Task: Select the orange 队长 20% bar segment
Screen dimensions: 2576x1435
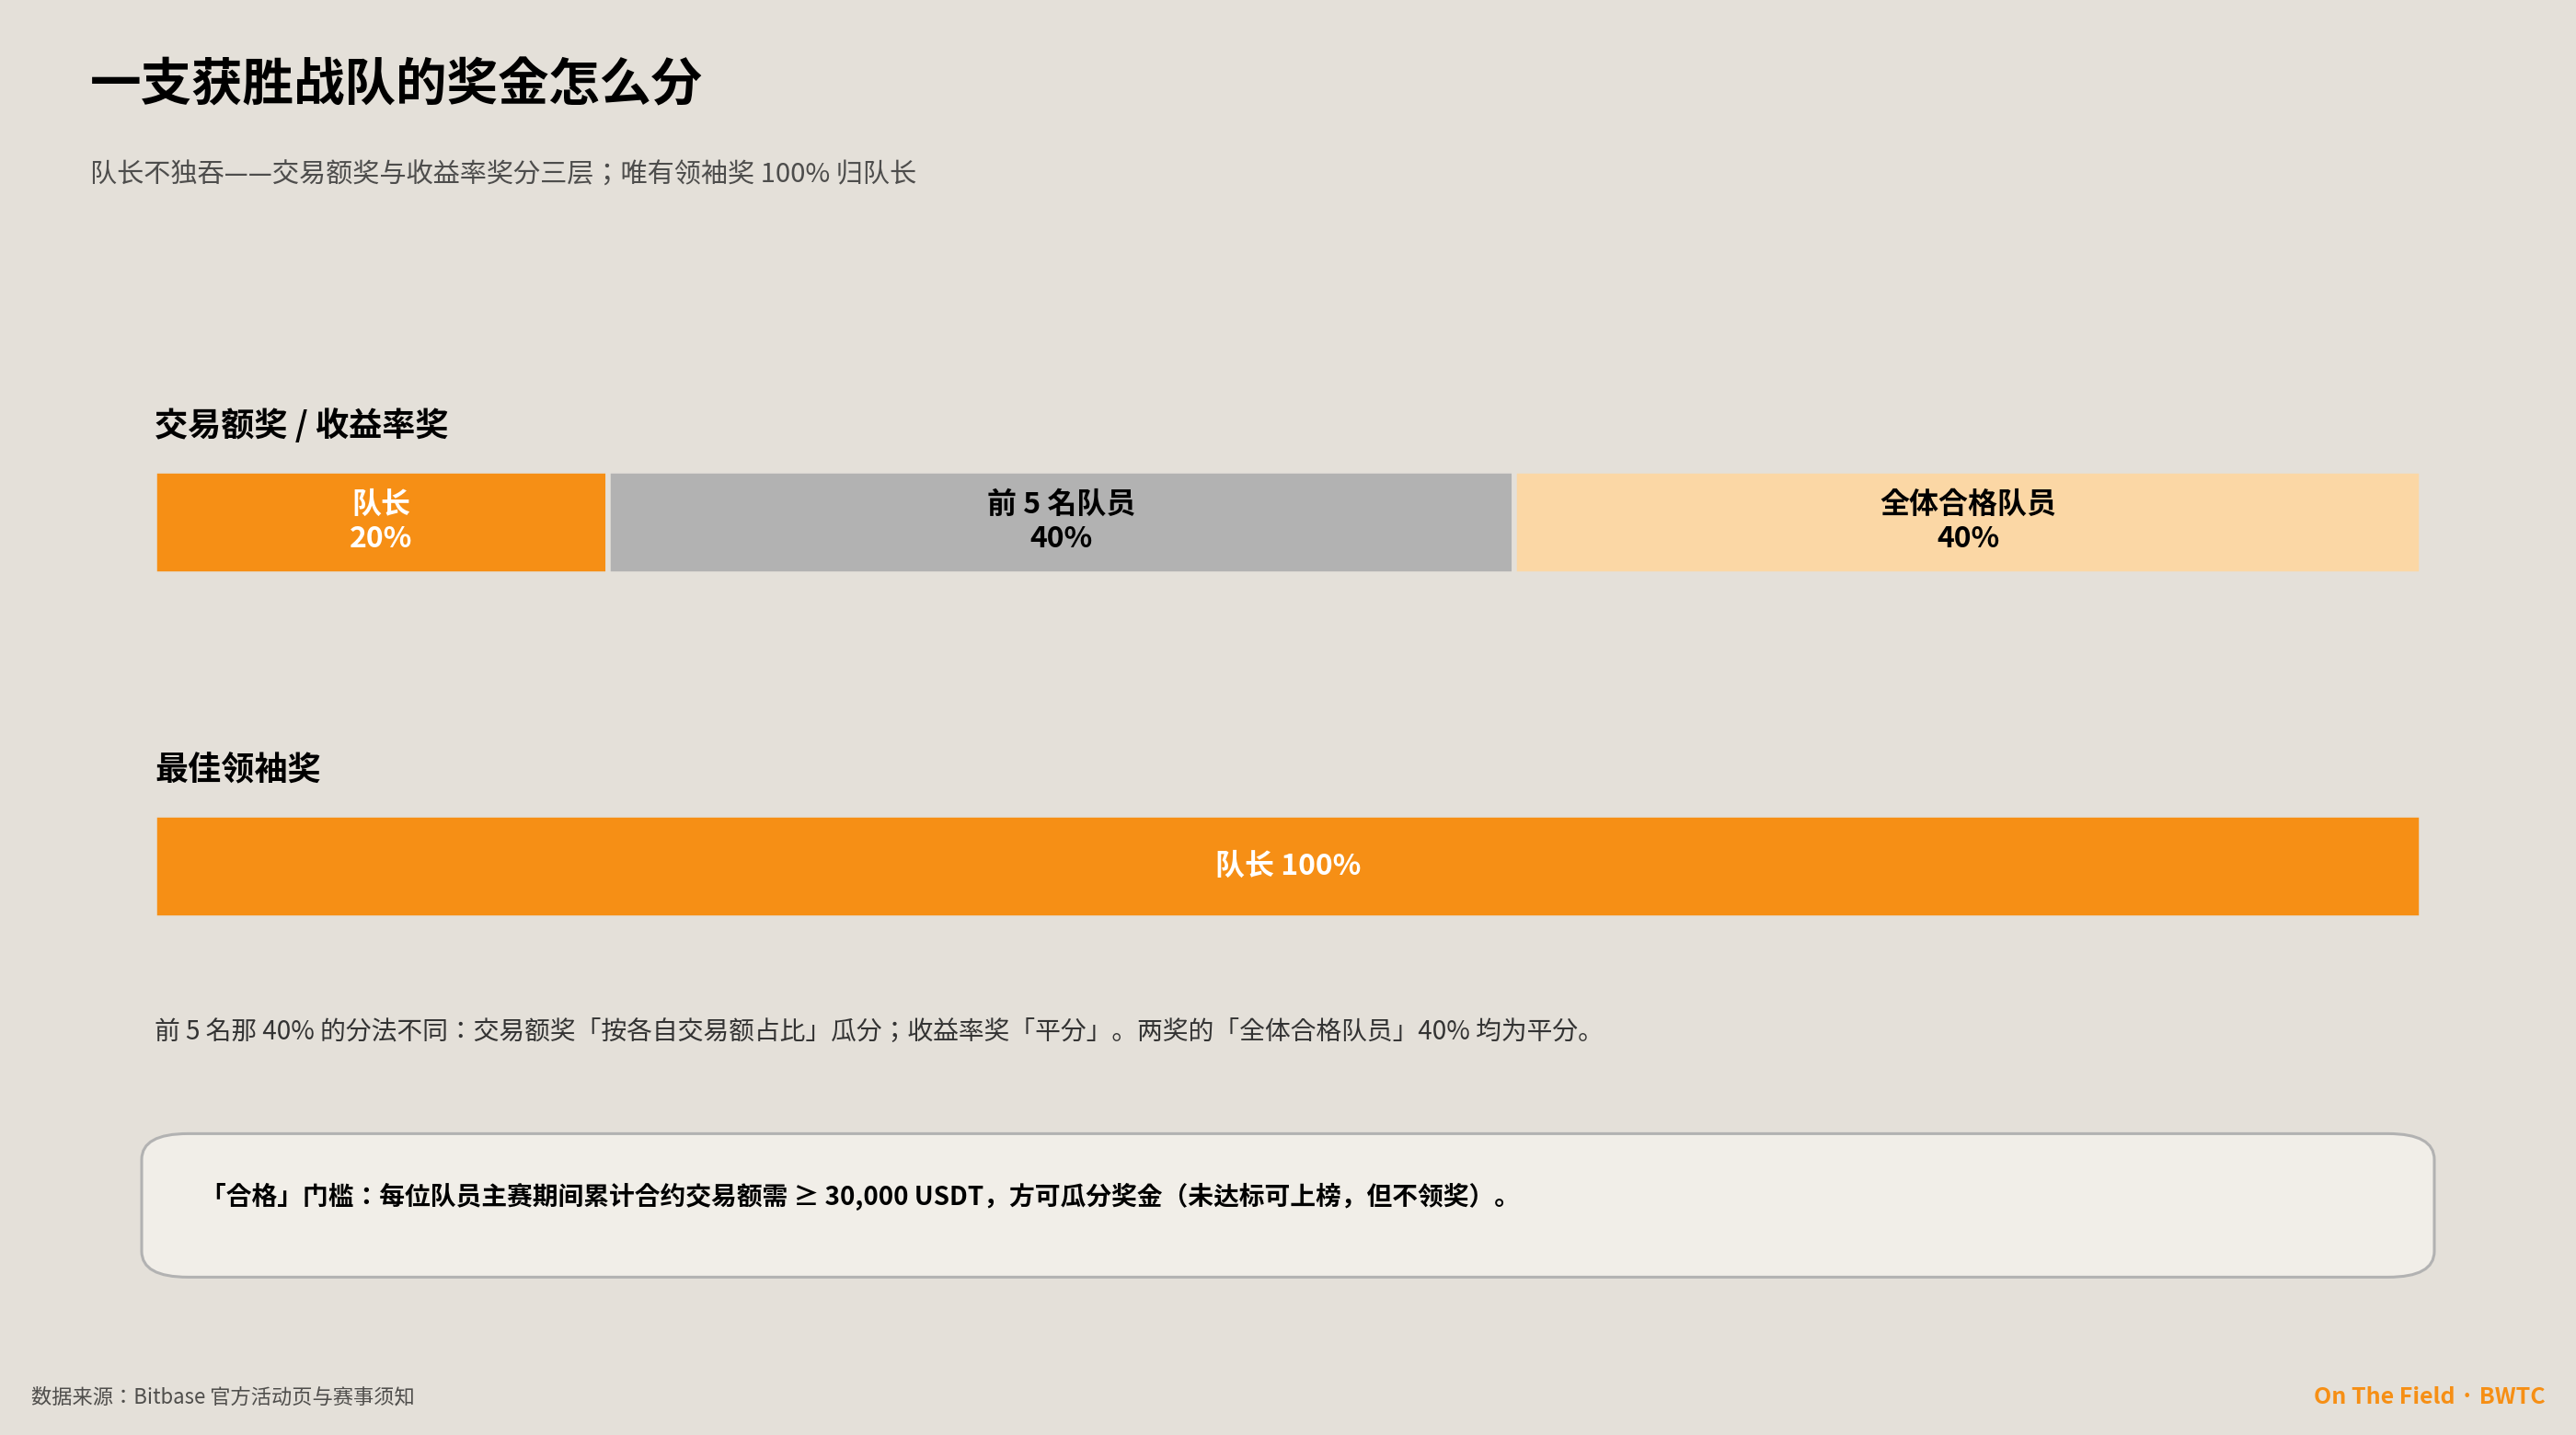Action: tap(381, 522)
